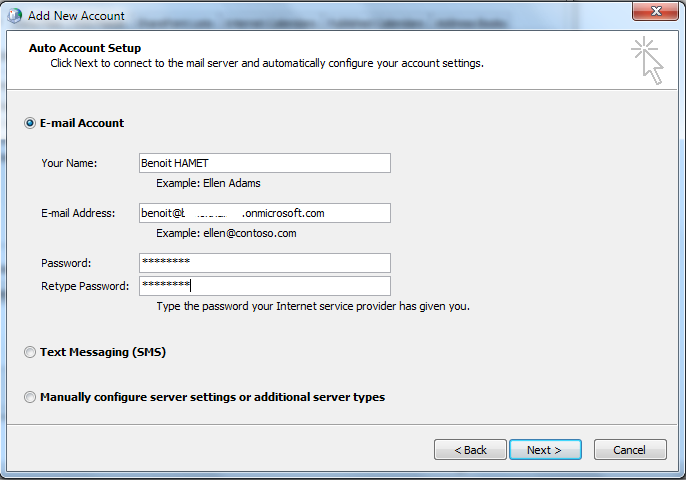The image size is (686, 480).
Task: Choose the Text Messaging (SMS) option
Action: 30,352
